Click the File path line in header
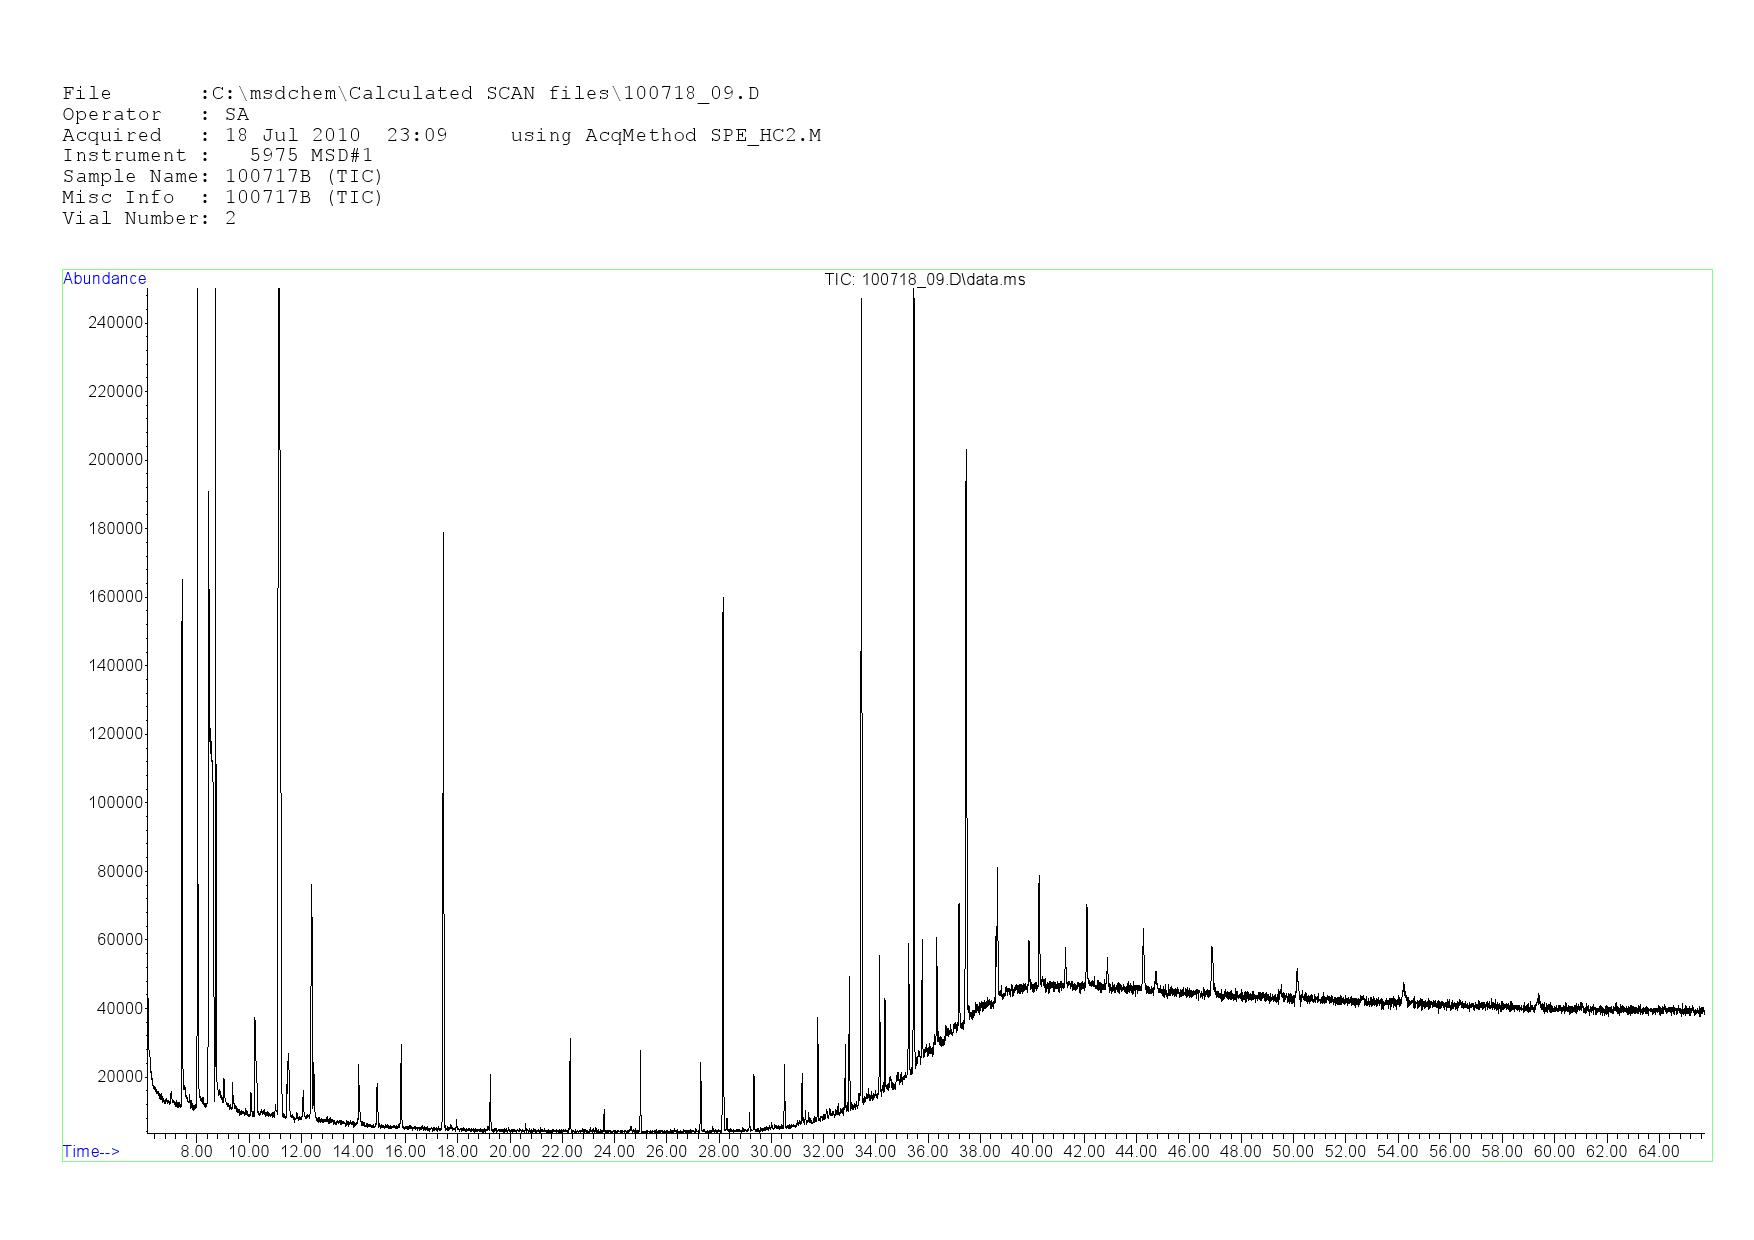Image resolution: width=1754 pixels, height=1240 pixels. pos(410,94)
